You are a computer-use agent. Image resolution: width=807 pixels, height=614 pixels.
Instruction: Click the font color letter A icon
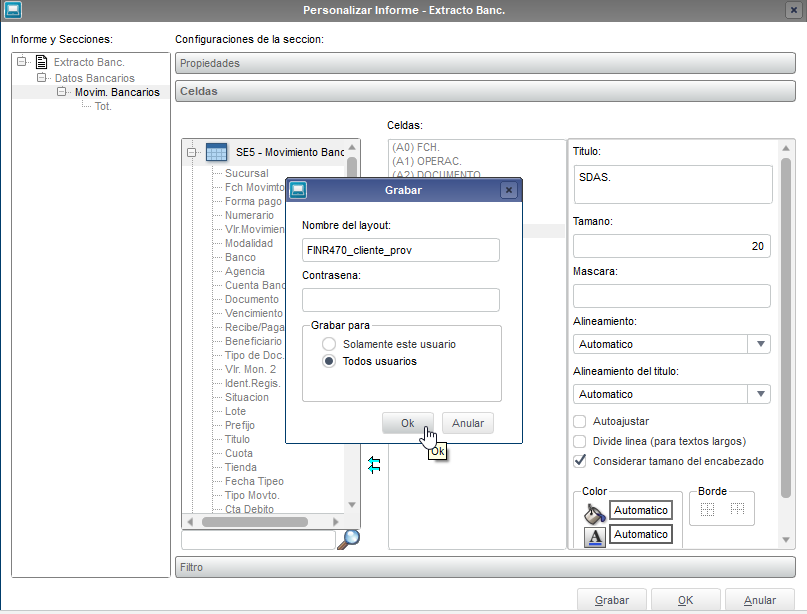[x=594, y=537]
